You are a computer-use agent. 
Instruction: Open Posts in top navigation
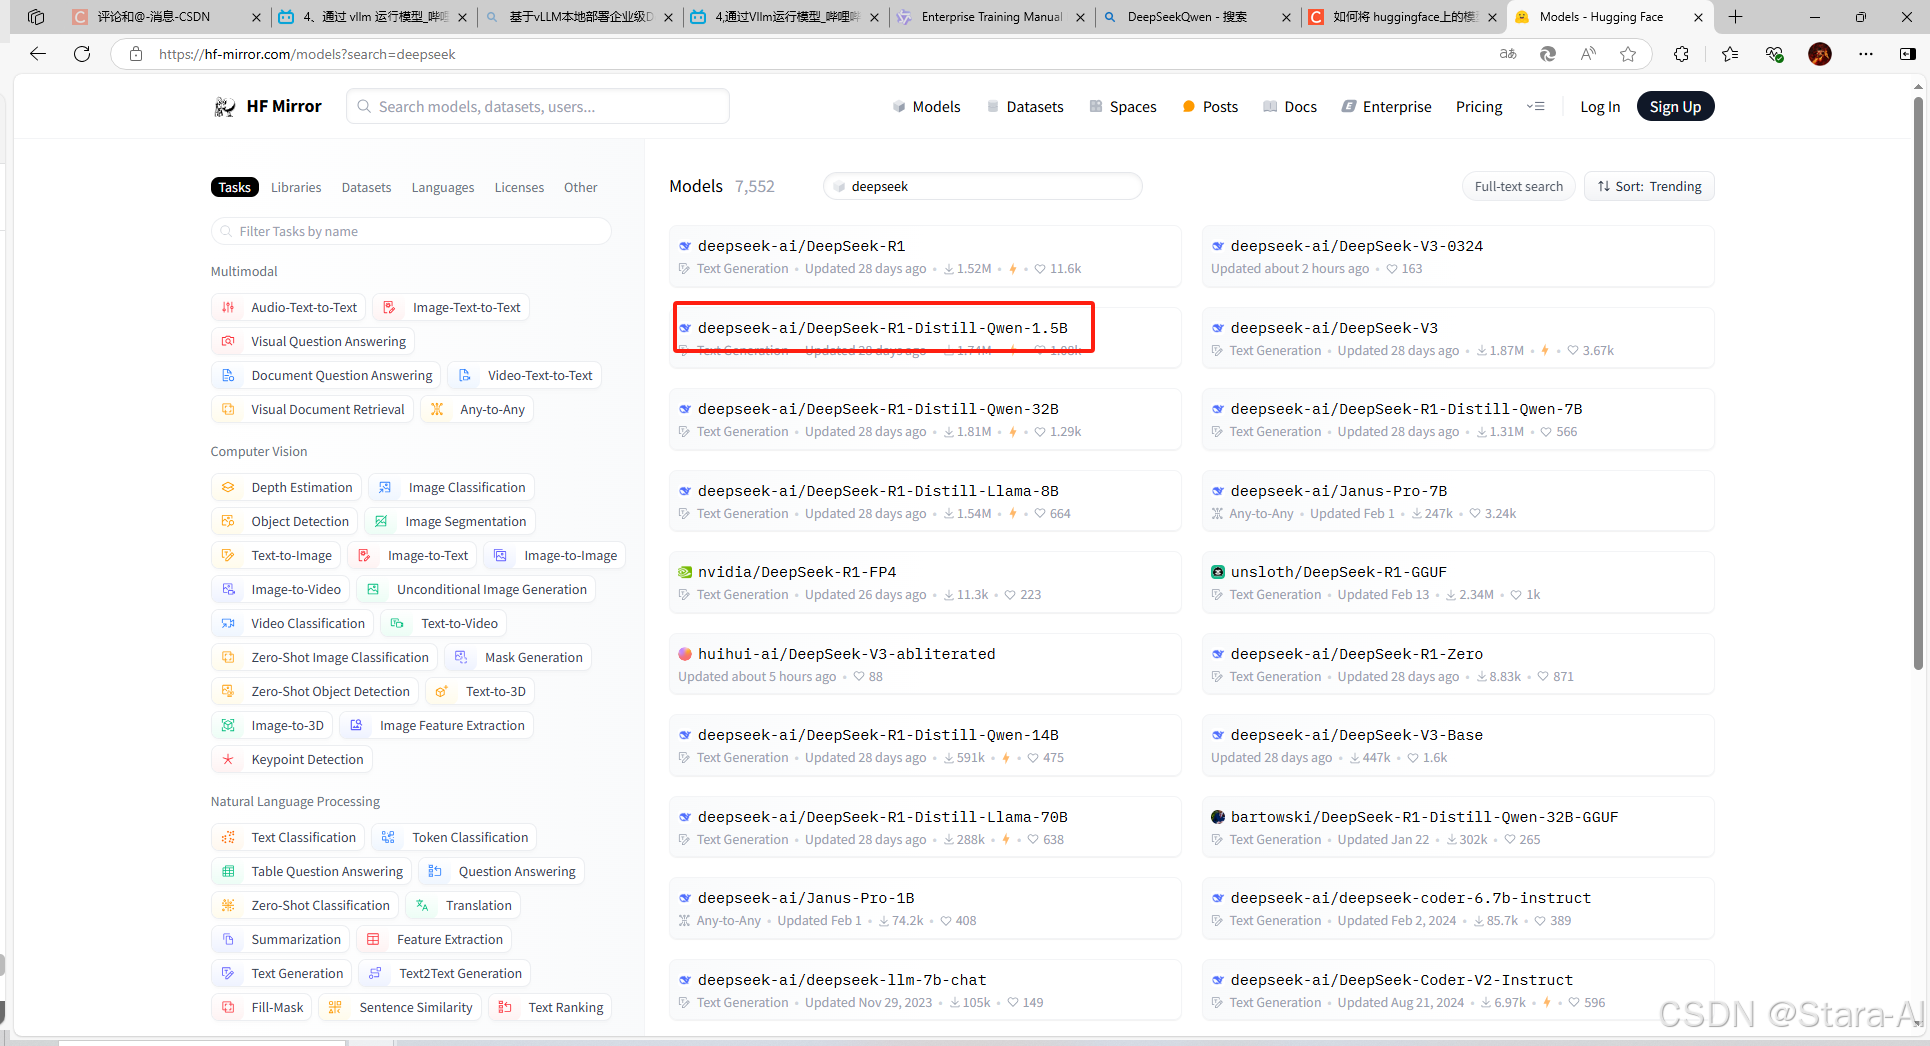[x=1210, y=106]
